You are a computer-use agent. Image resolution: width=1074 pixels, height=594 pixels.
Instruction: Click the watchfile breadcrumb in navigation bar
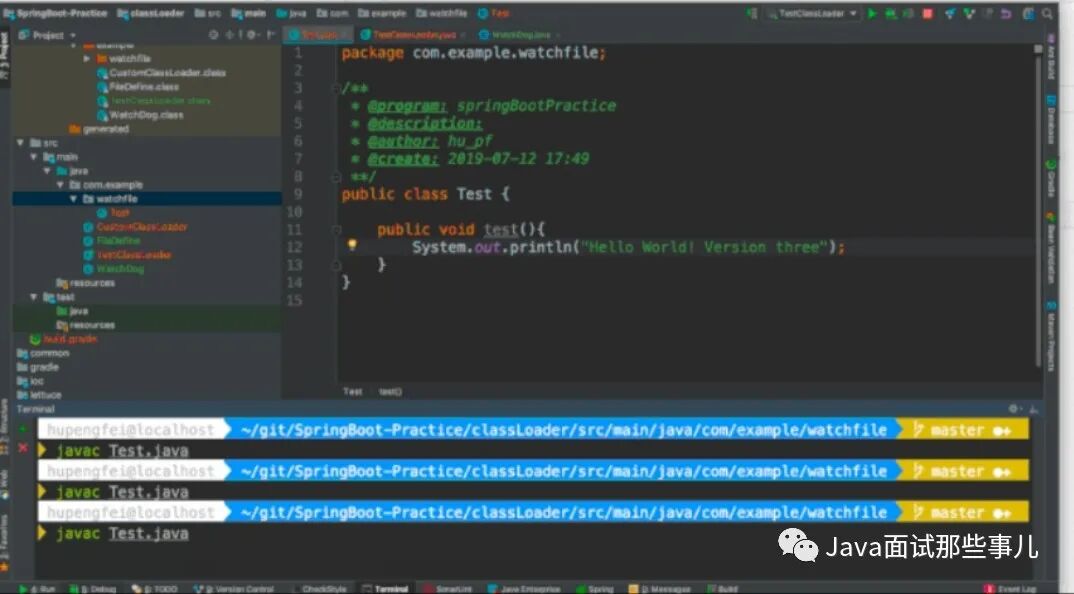coord(442,13)
